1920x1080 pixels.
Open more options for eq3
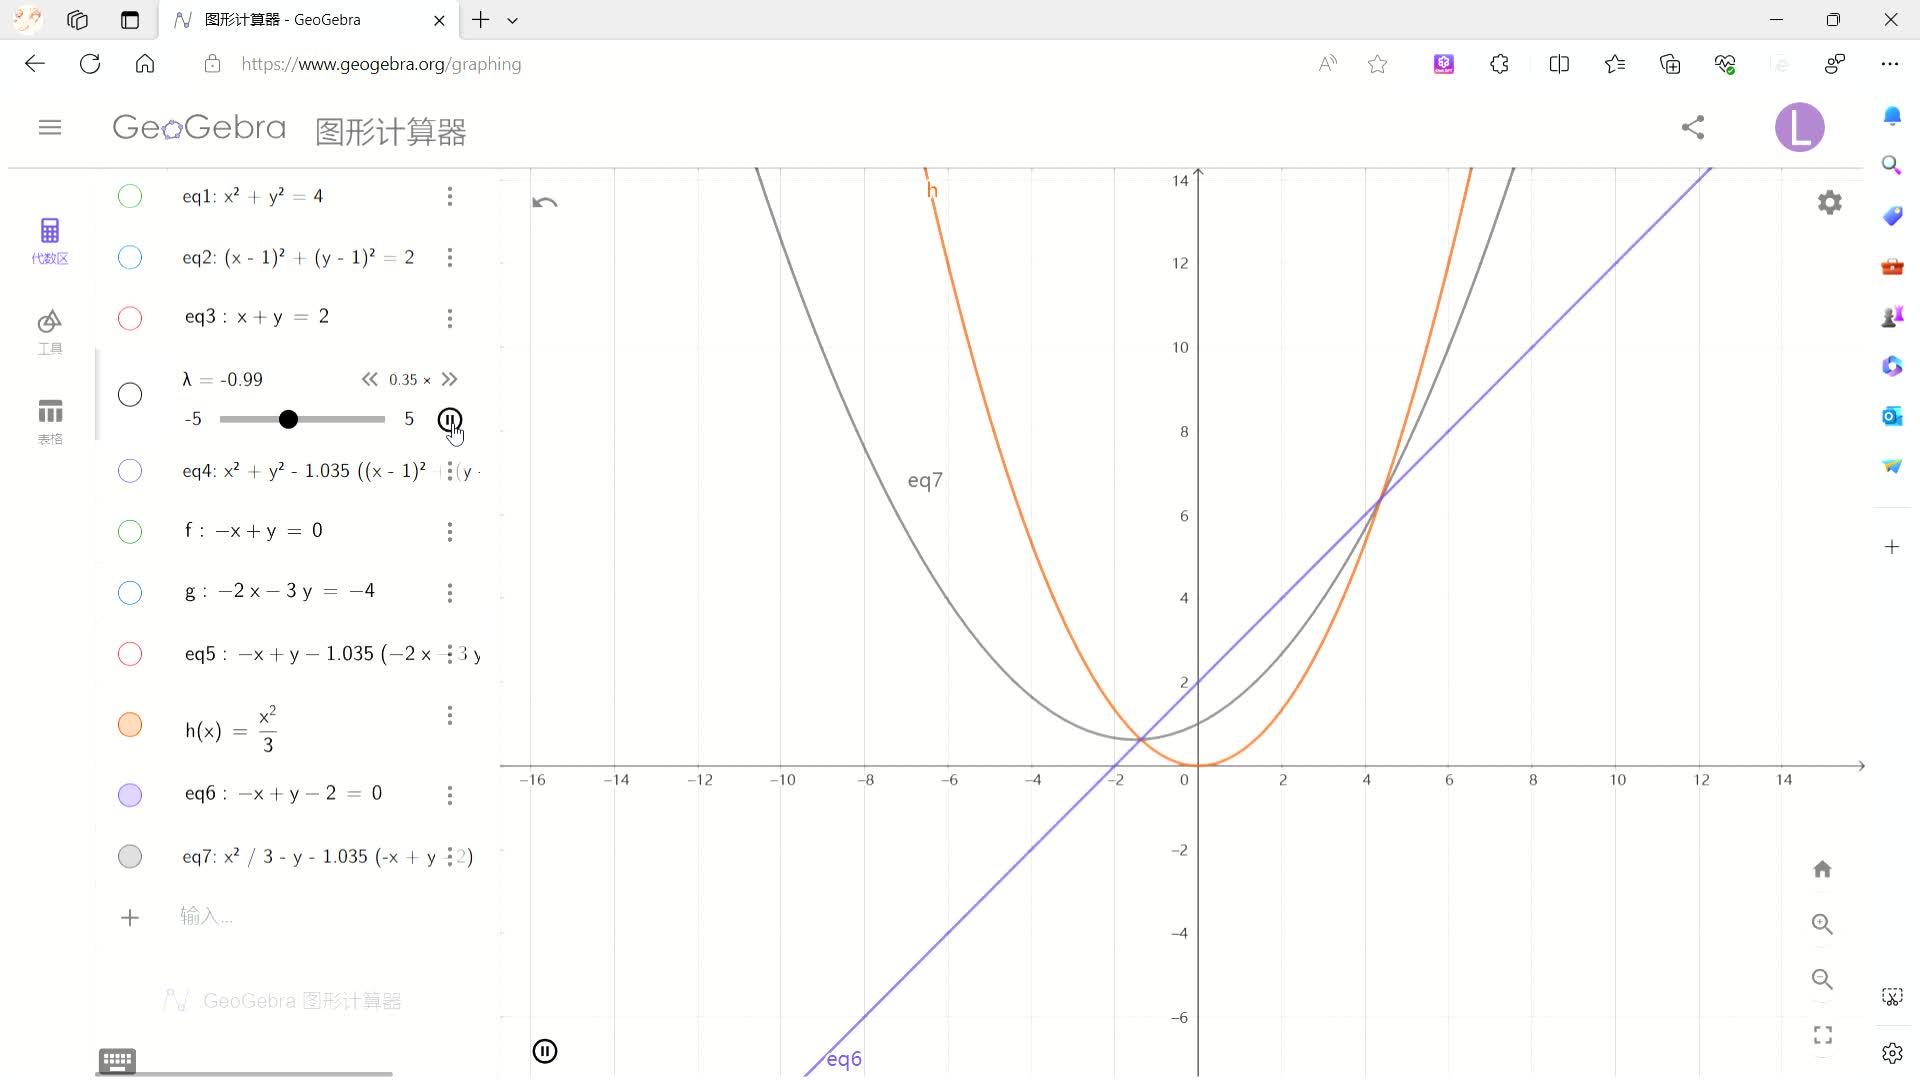[450, 318]
